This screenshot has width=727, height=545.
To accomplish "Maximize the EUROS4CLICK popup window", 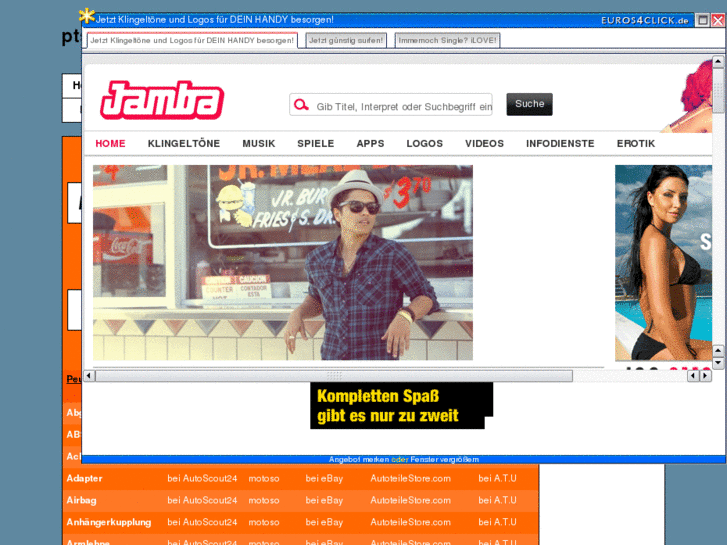I will (703, 20).
